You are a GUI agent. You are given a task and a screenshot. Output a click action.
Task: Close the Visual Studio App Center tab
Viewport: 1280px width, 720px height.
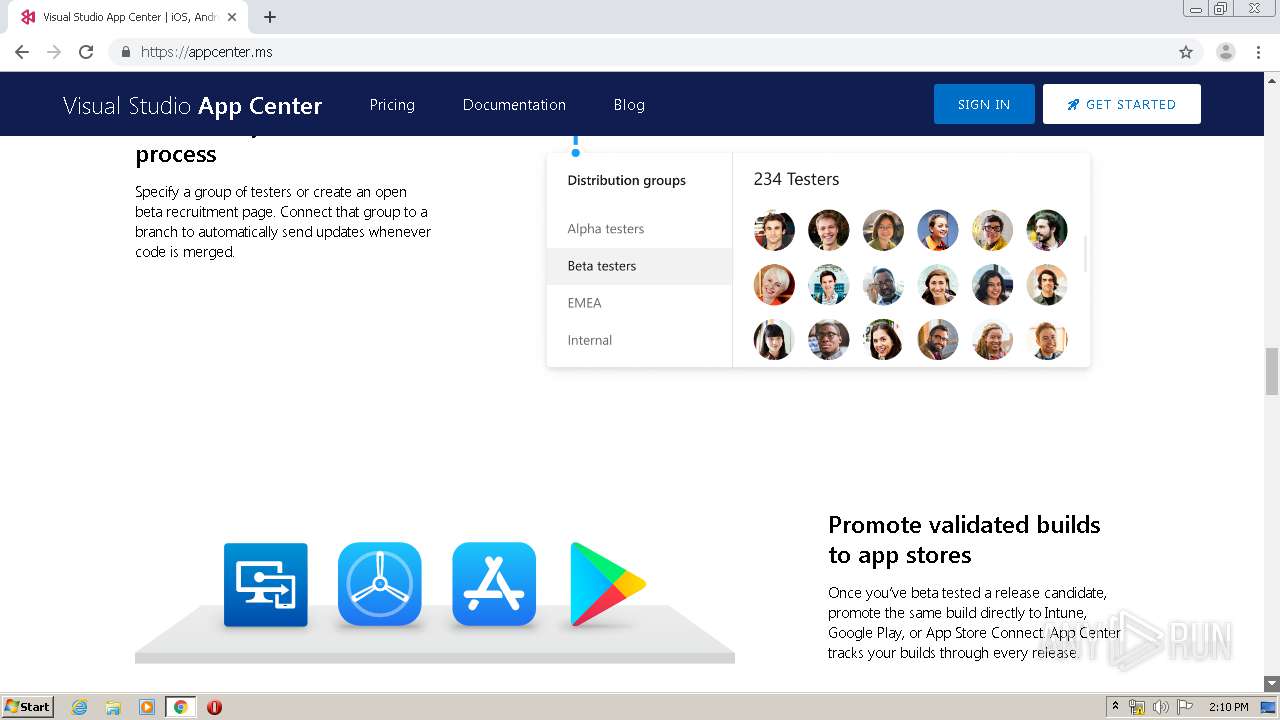(x=232, y=17)
